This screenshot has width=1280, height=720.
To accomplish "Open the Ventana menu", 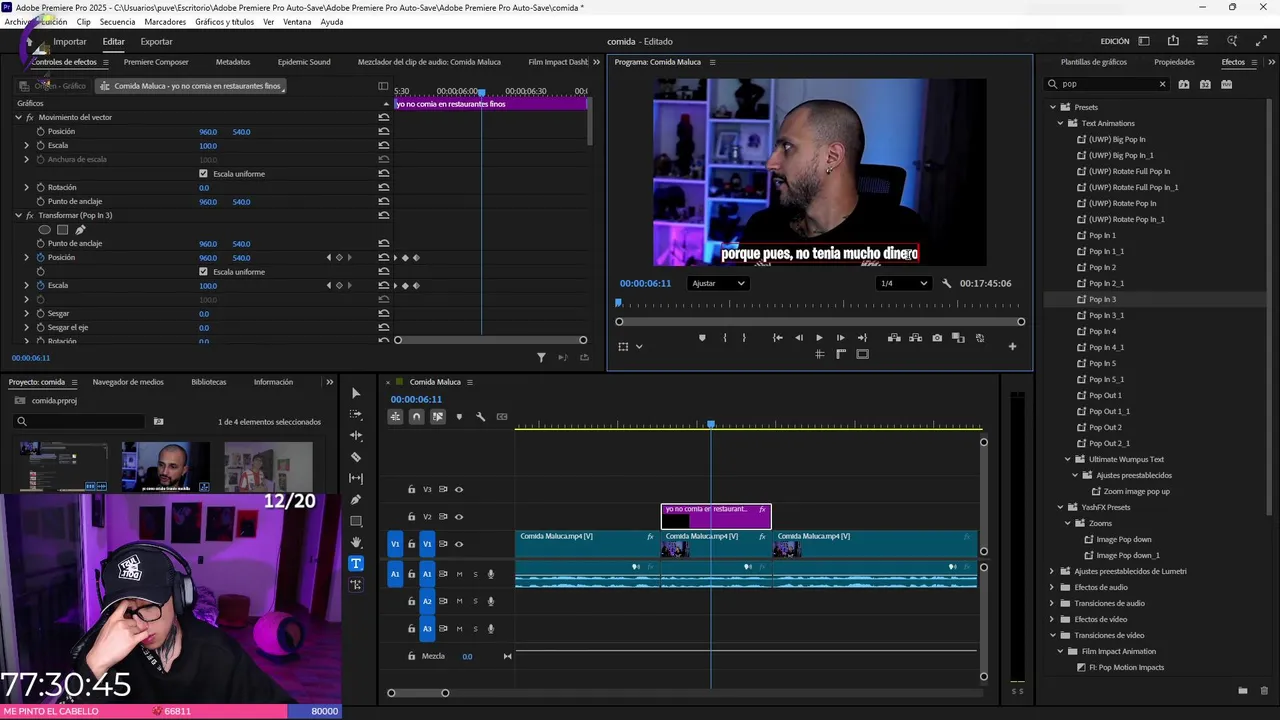I will click(x=297, y=22).
